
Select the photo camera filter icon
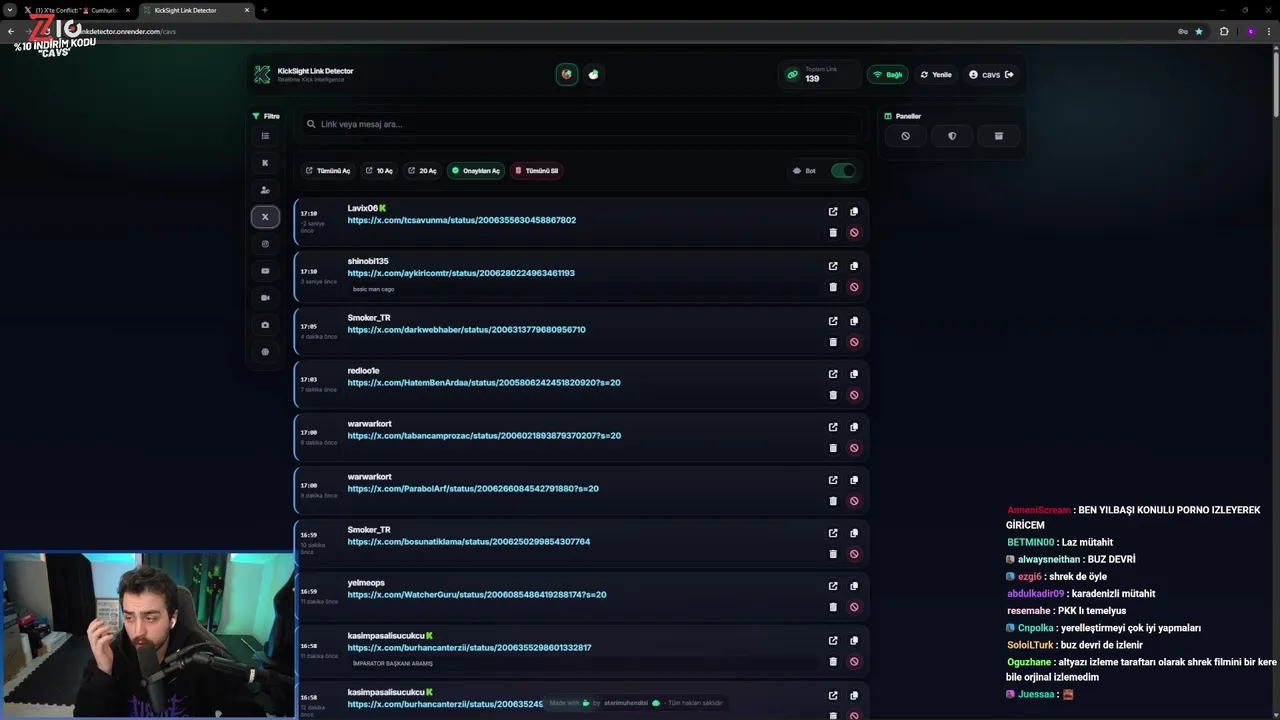265,325
